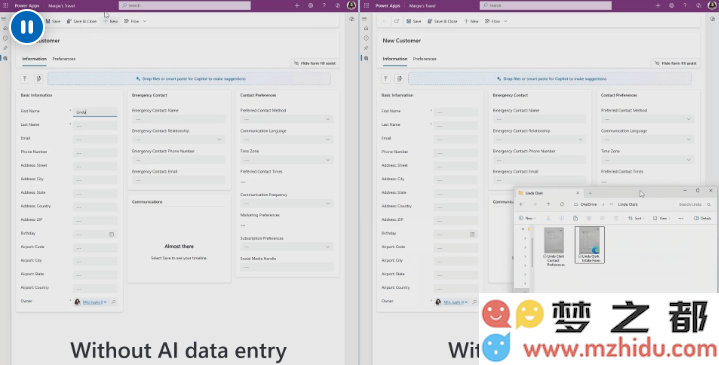The width and height of the screenshot is (719, 365).
Task: Click the search box in the left Power Apps window
Action: click(x=185, y=6)
